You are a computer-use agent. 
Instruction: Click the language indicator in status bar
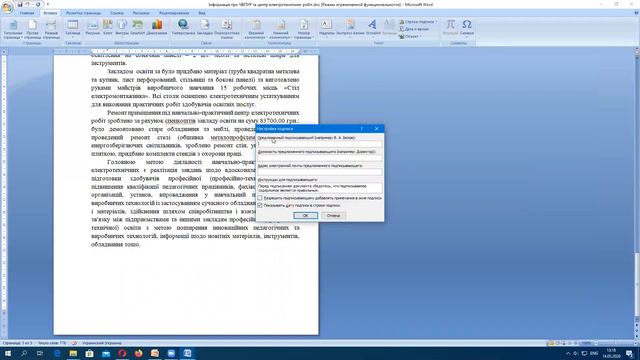click(x=102, y=343)
